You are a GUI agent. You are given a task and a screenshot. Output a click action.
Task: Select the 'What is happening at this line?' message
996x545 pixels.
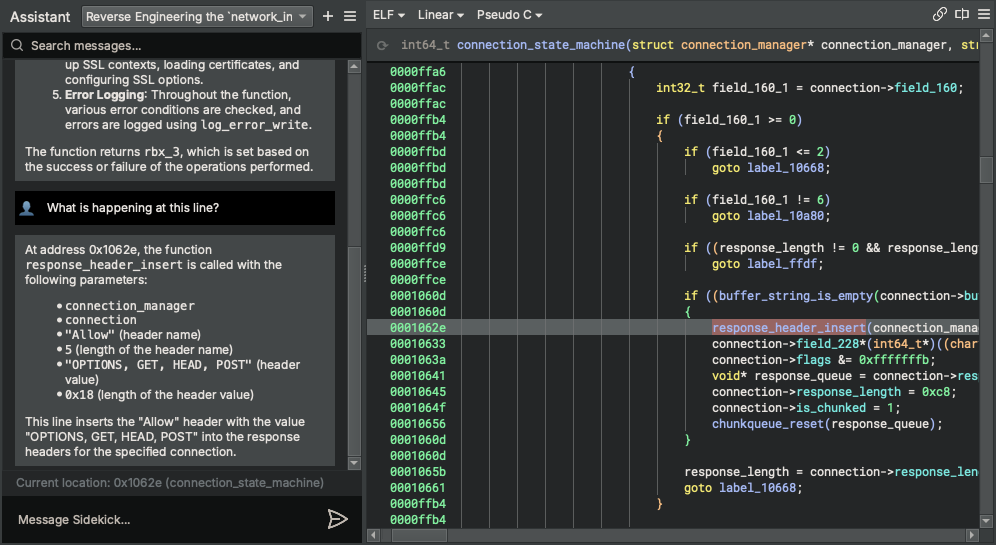tap(175, 208)
